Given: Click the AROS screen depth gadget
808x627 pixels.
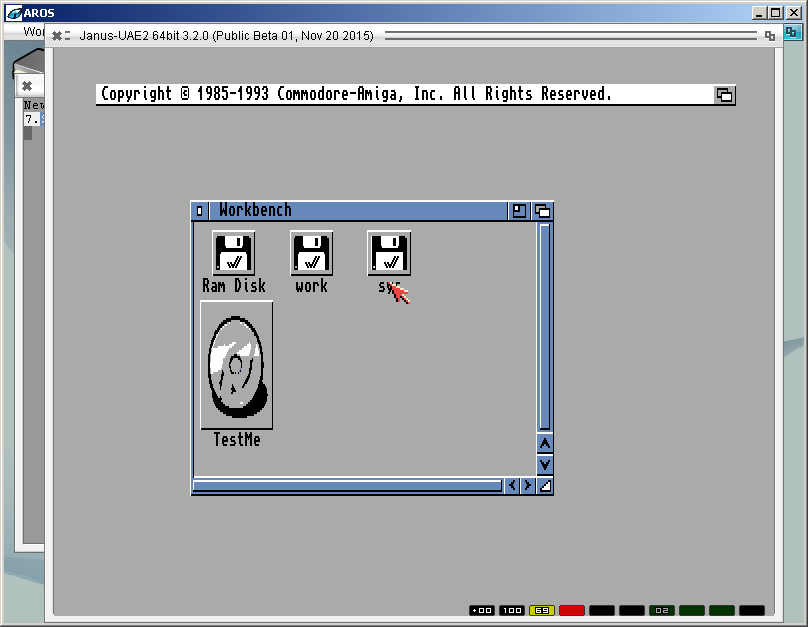Looking at the screenshot, I should point(791,33).
